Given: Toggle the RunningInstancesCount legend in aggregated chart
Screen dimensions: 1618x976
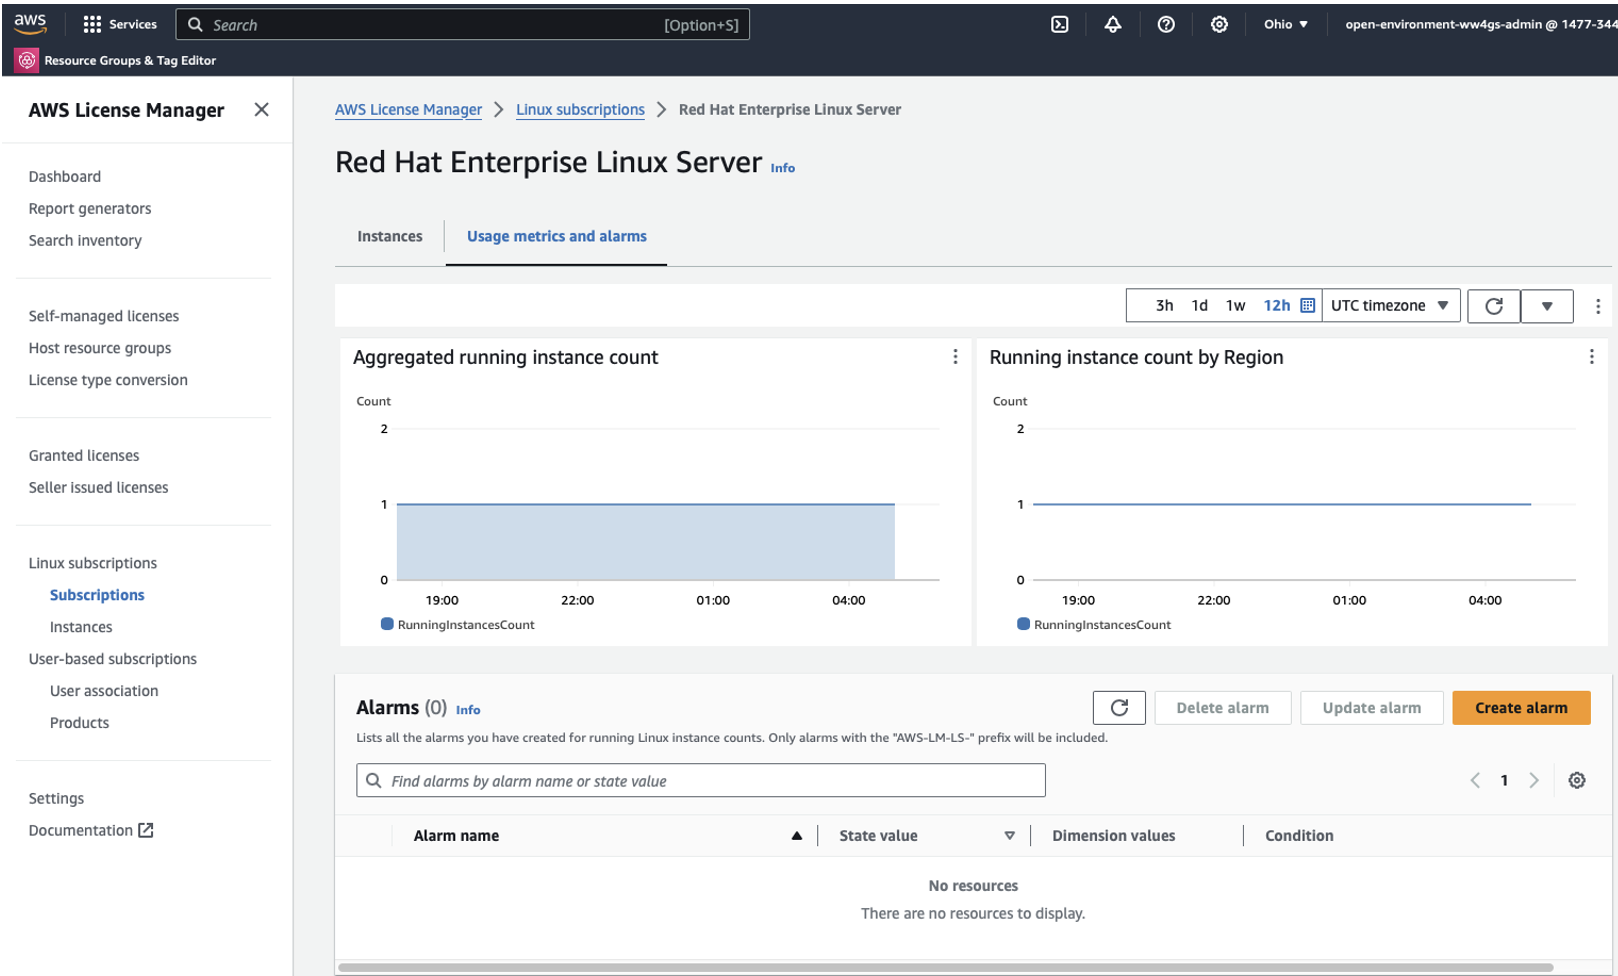Looking at the screenshot, I should 458,625.
